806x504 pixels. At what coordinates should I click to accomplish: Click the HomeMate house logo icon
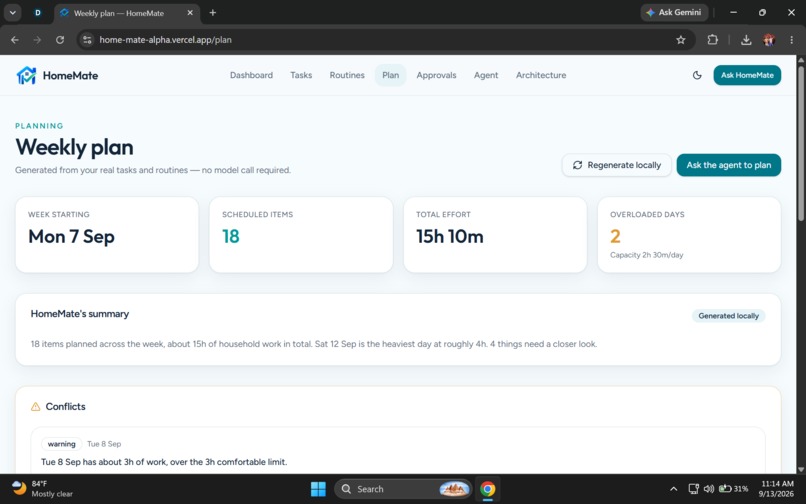pos(26,75)
